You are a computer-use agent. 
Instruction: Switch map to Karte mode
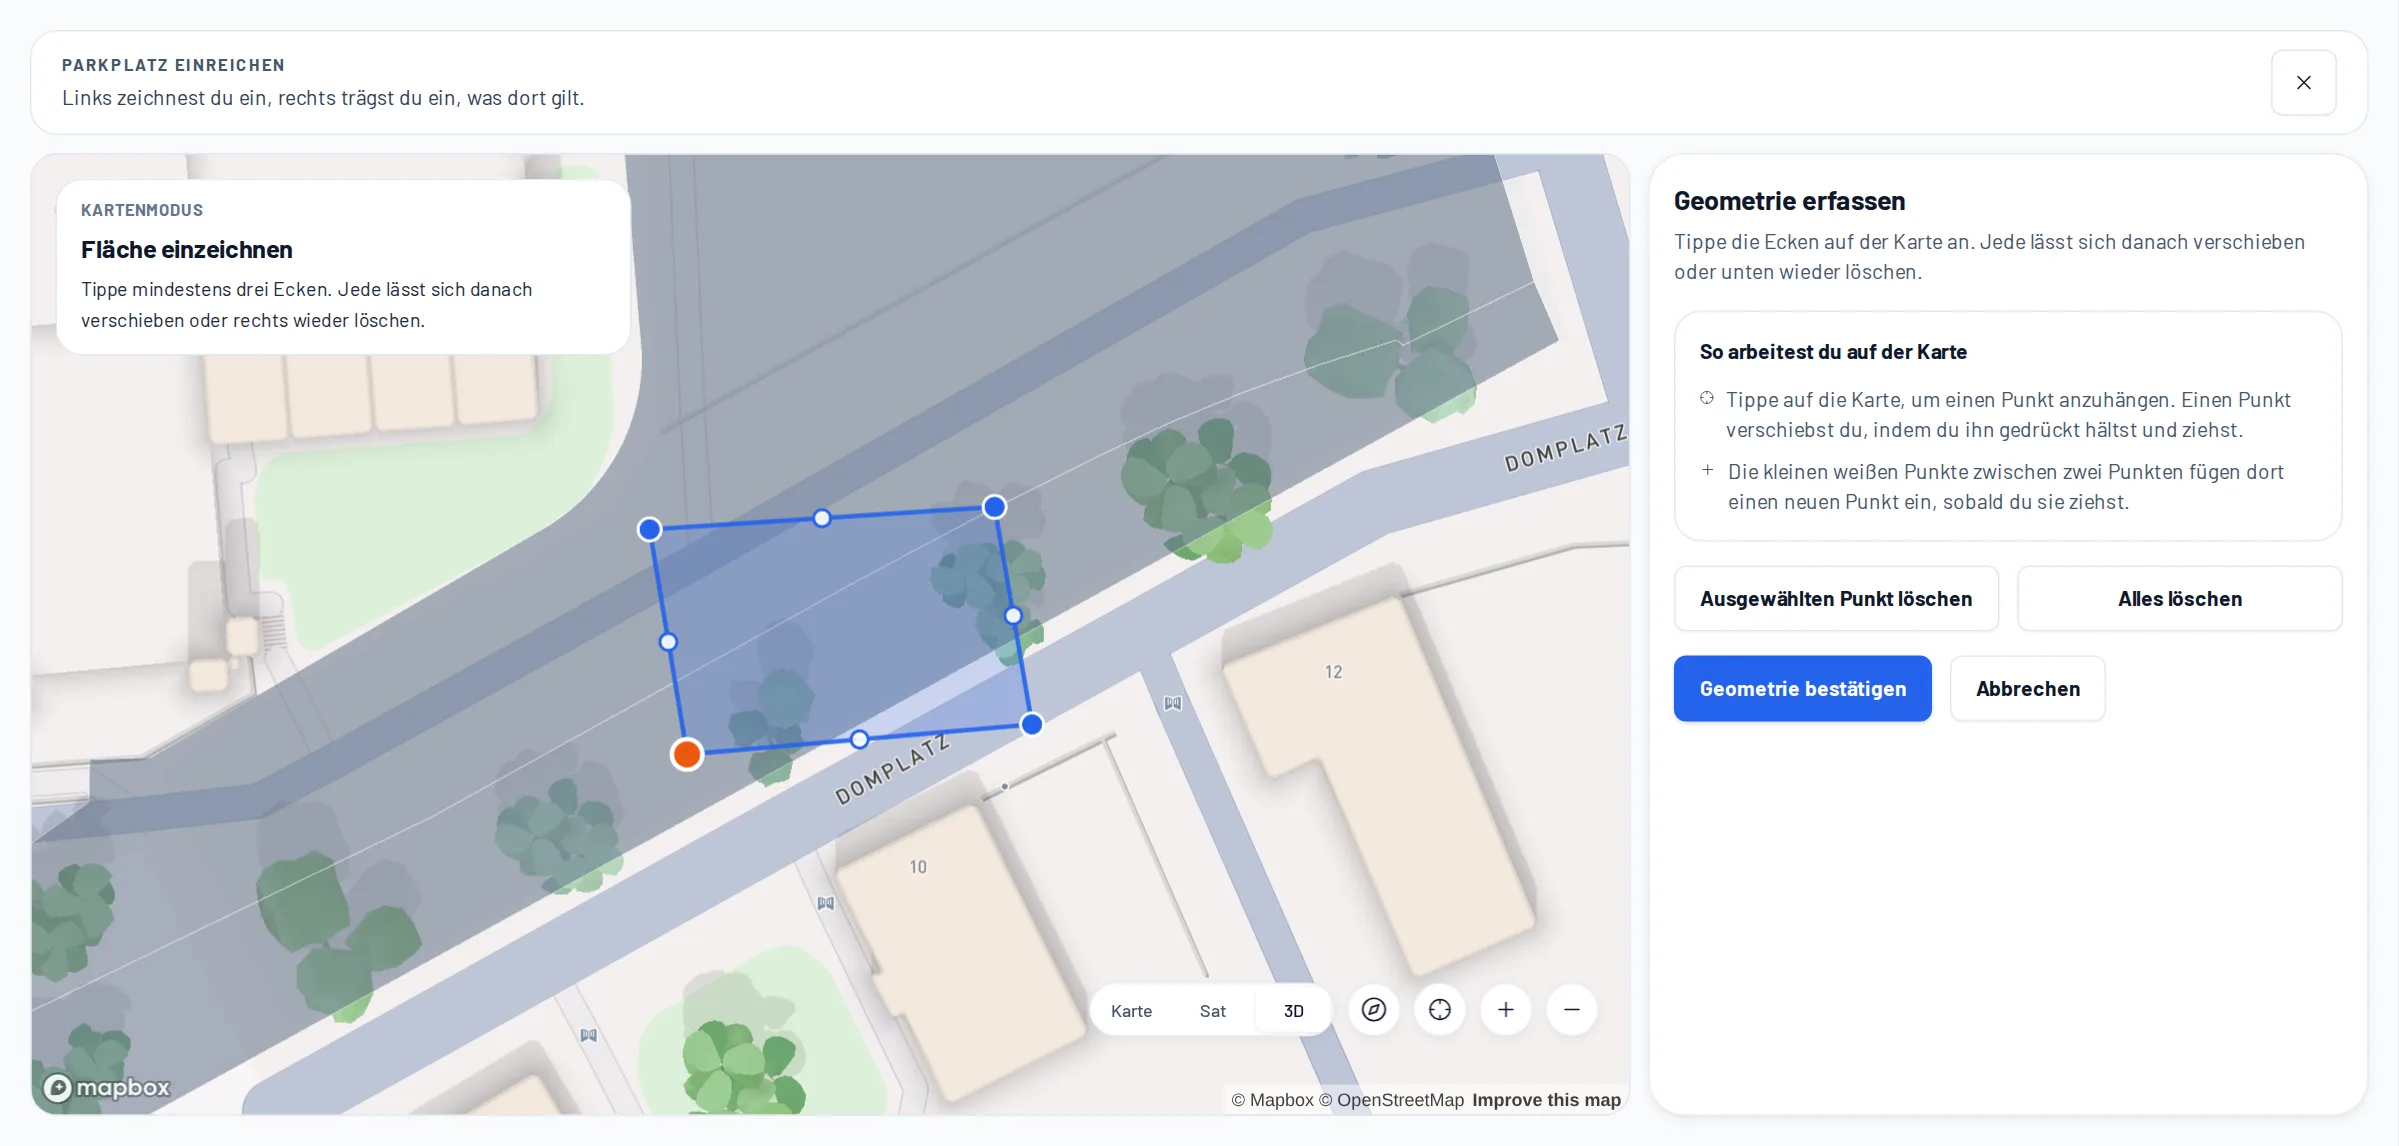click(1131, 1011)
